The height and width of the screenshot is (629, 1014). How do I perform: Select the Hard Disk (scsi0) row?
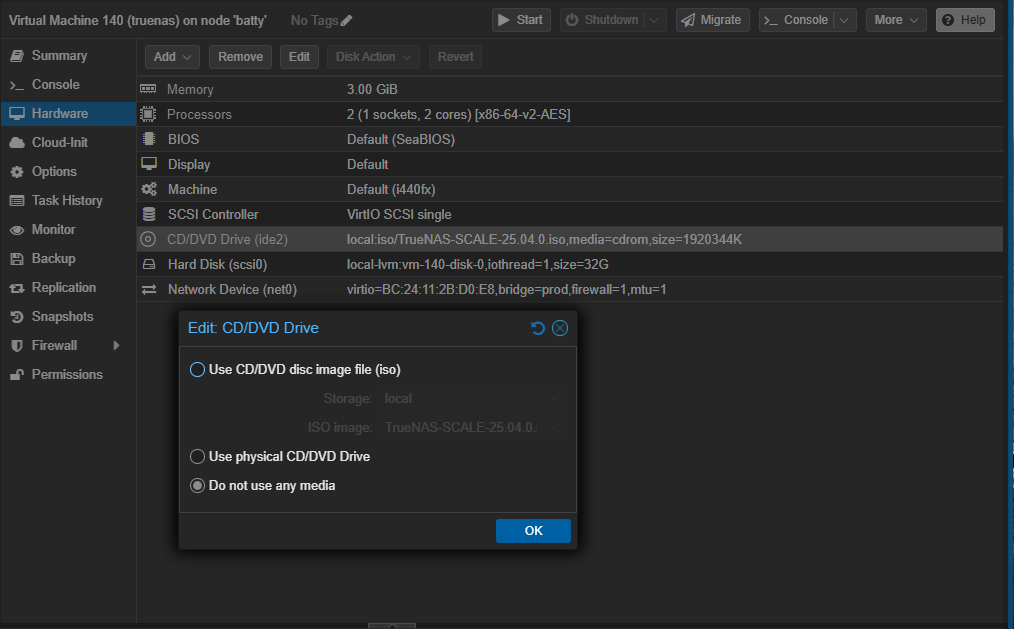pos(217,264)
